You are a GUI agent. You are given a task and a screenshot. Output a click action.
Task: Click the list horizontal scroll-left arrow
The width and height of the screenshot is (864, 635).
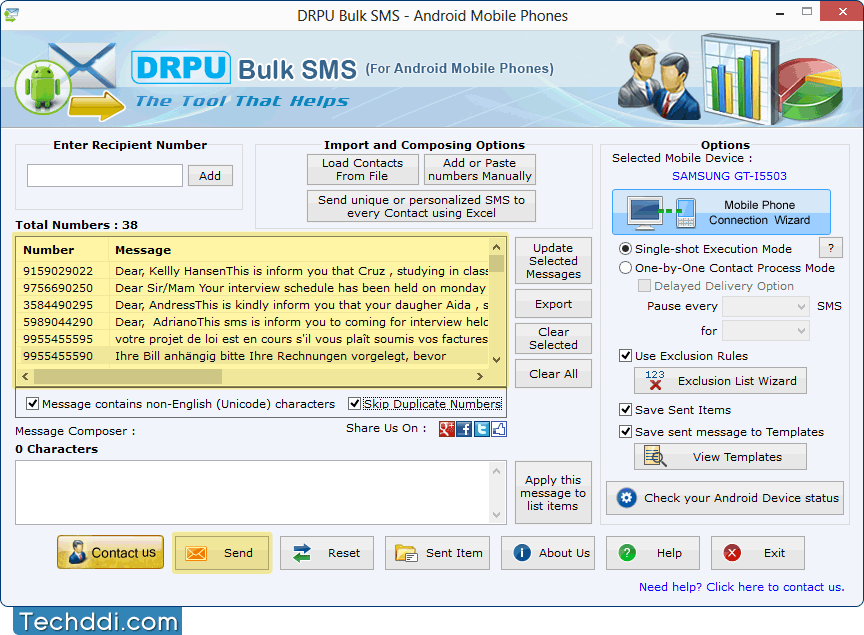25,376
